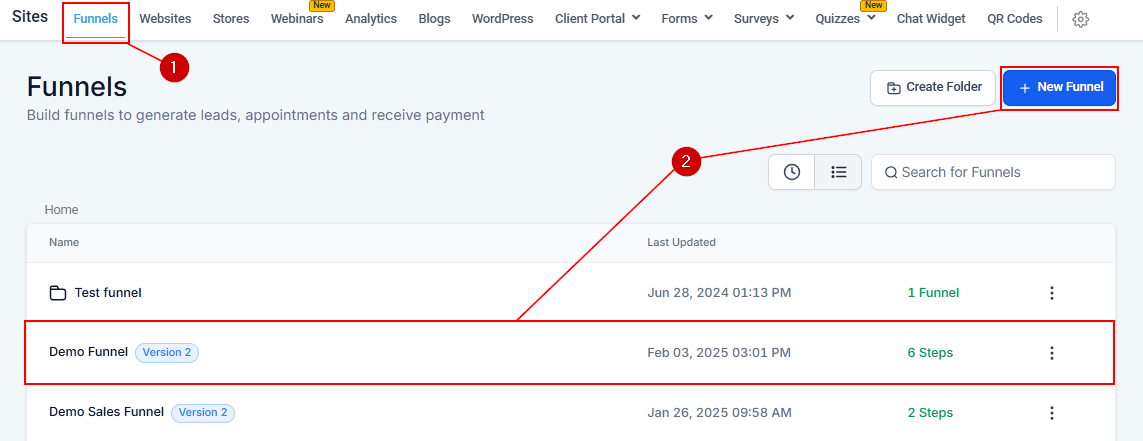Open the Webinars tab
The width and height of the screenshot is (1143, 441).
(296, 19)
